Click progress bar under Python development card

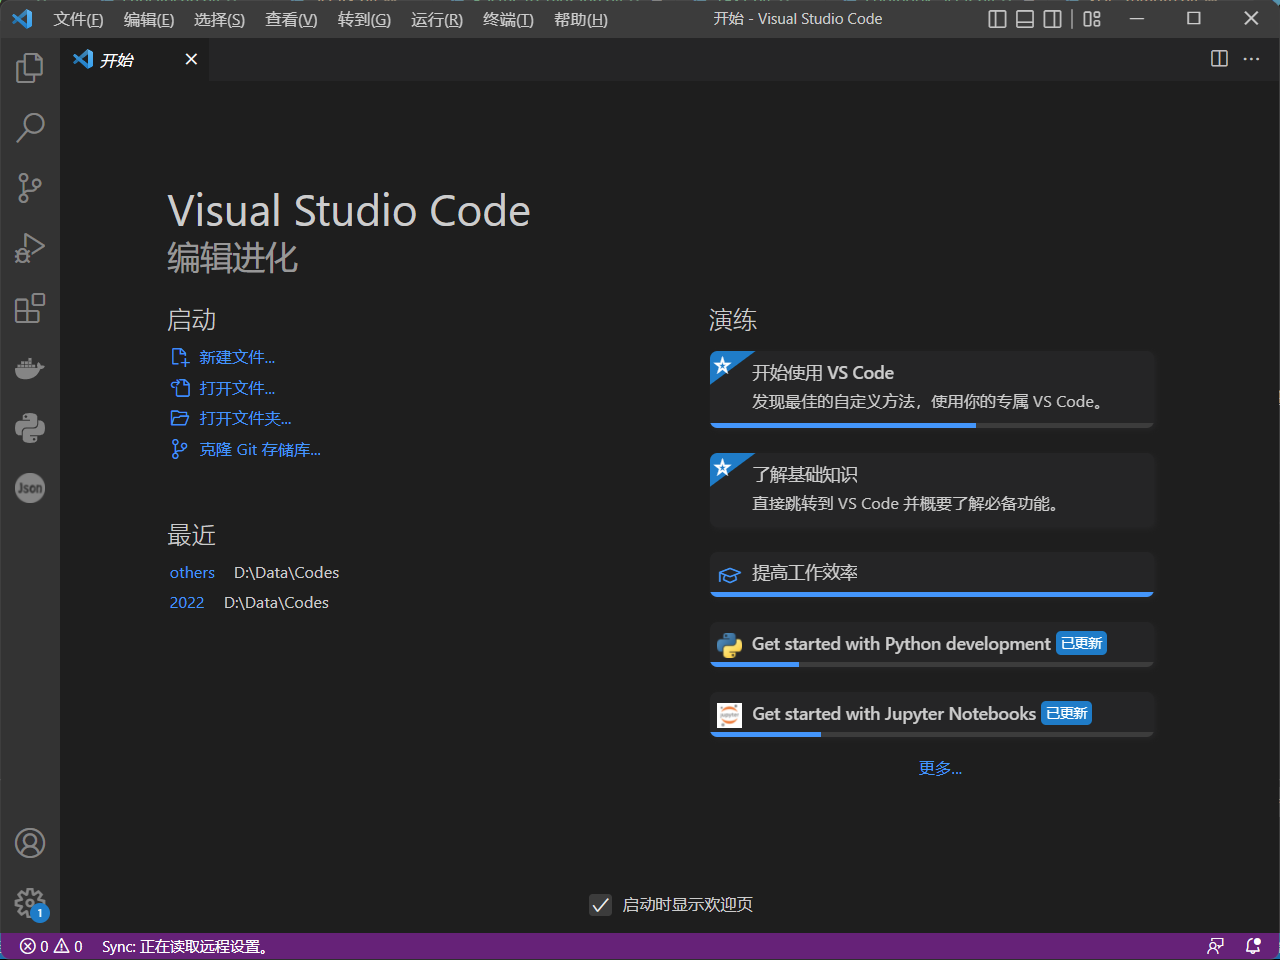(x=932, y=664)
